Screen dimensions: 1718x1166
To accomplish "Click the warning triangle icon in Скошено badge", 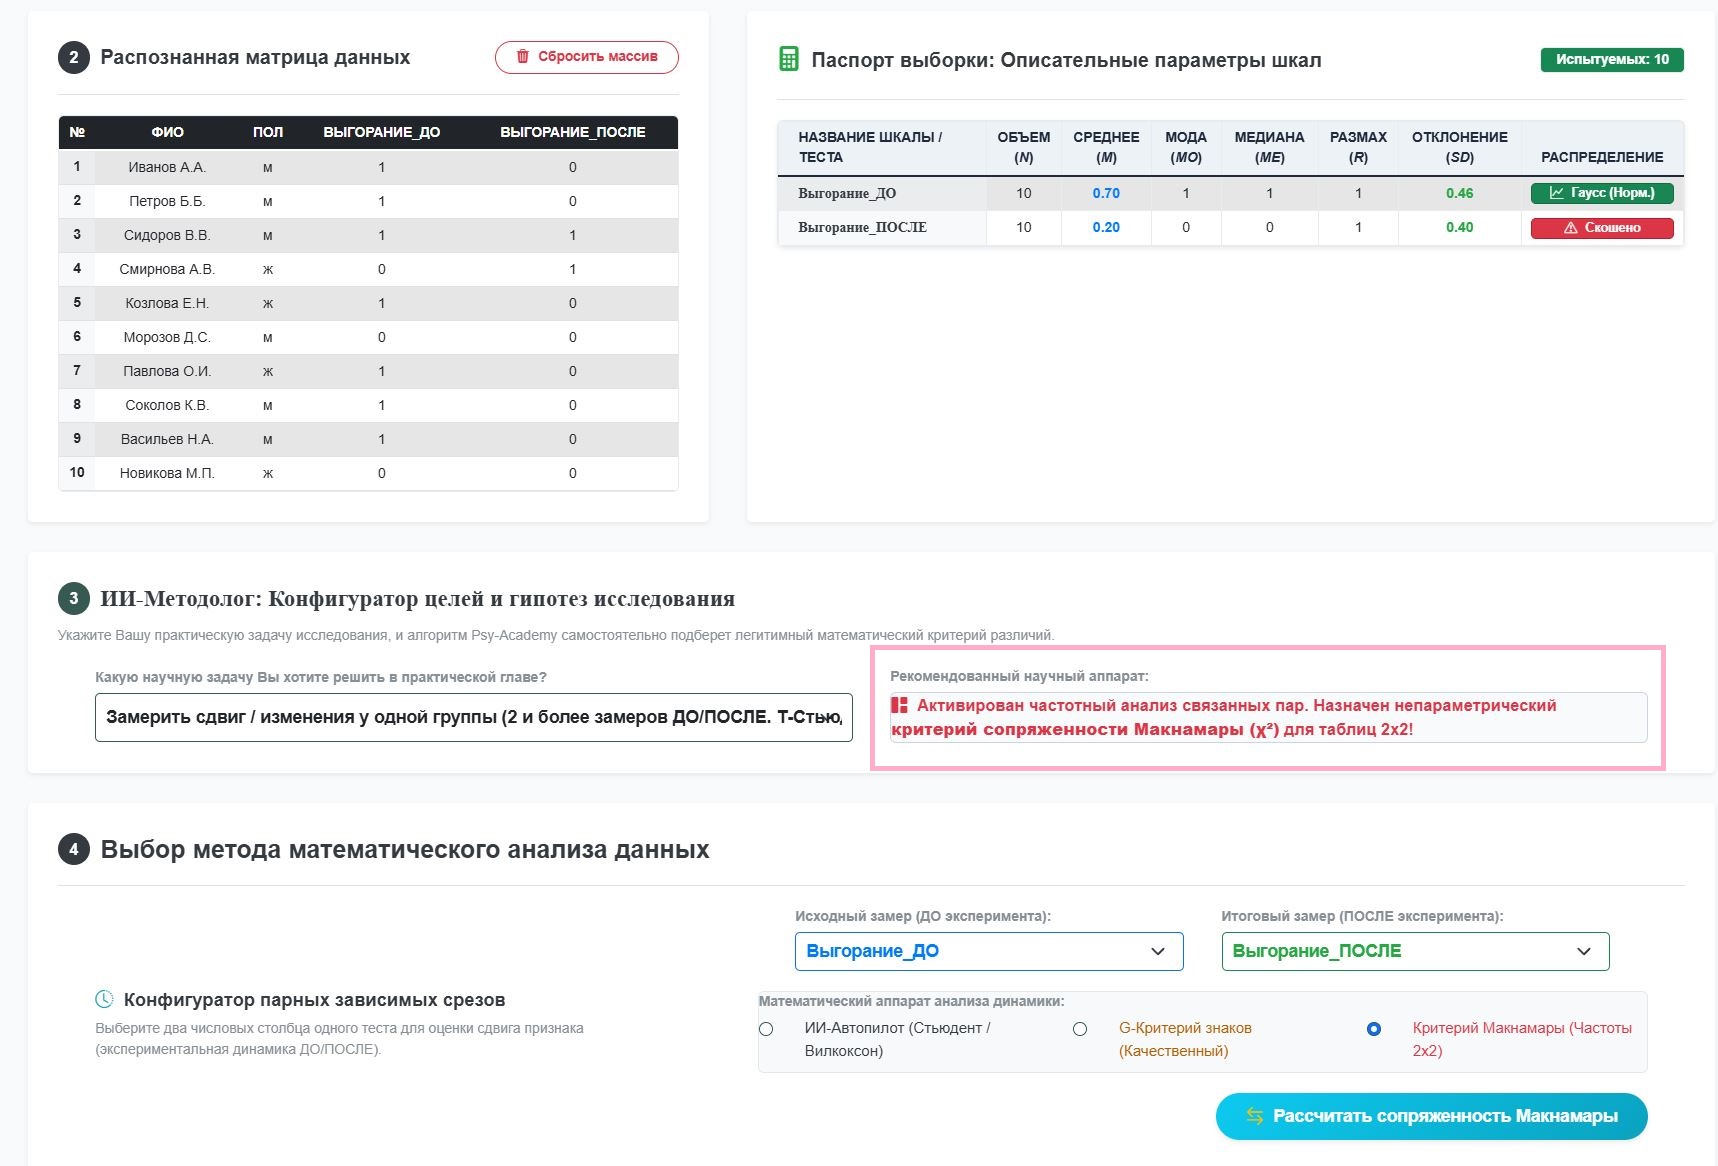I will (1571, 228).
